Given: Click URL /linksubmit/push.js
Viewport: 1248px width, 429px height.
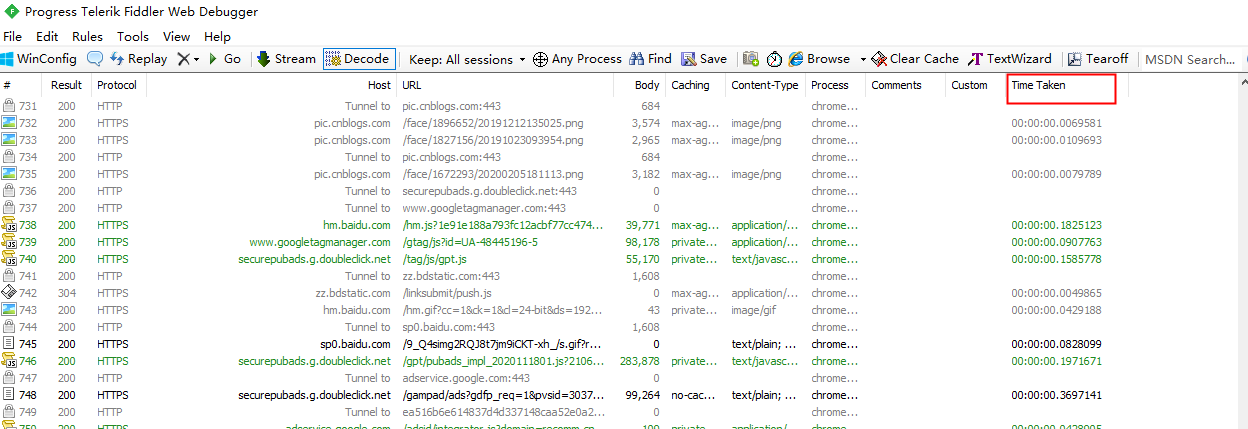Looking at the screenshot, I should point(447,293).
